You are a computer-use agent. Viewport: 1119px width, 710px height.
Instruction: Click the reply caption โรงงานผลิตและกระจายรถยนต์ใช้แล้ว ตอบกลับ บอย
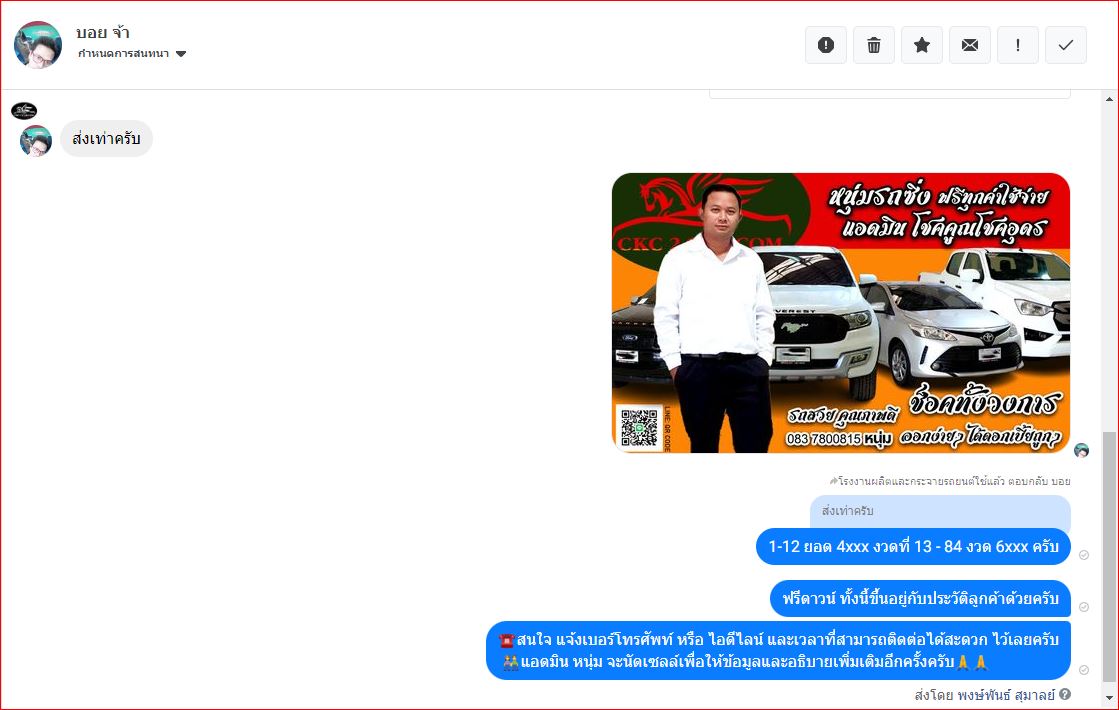click(950, 482)
